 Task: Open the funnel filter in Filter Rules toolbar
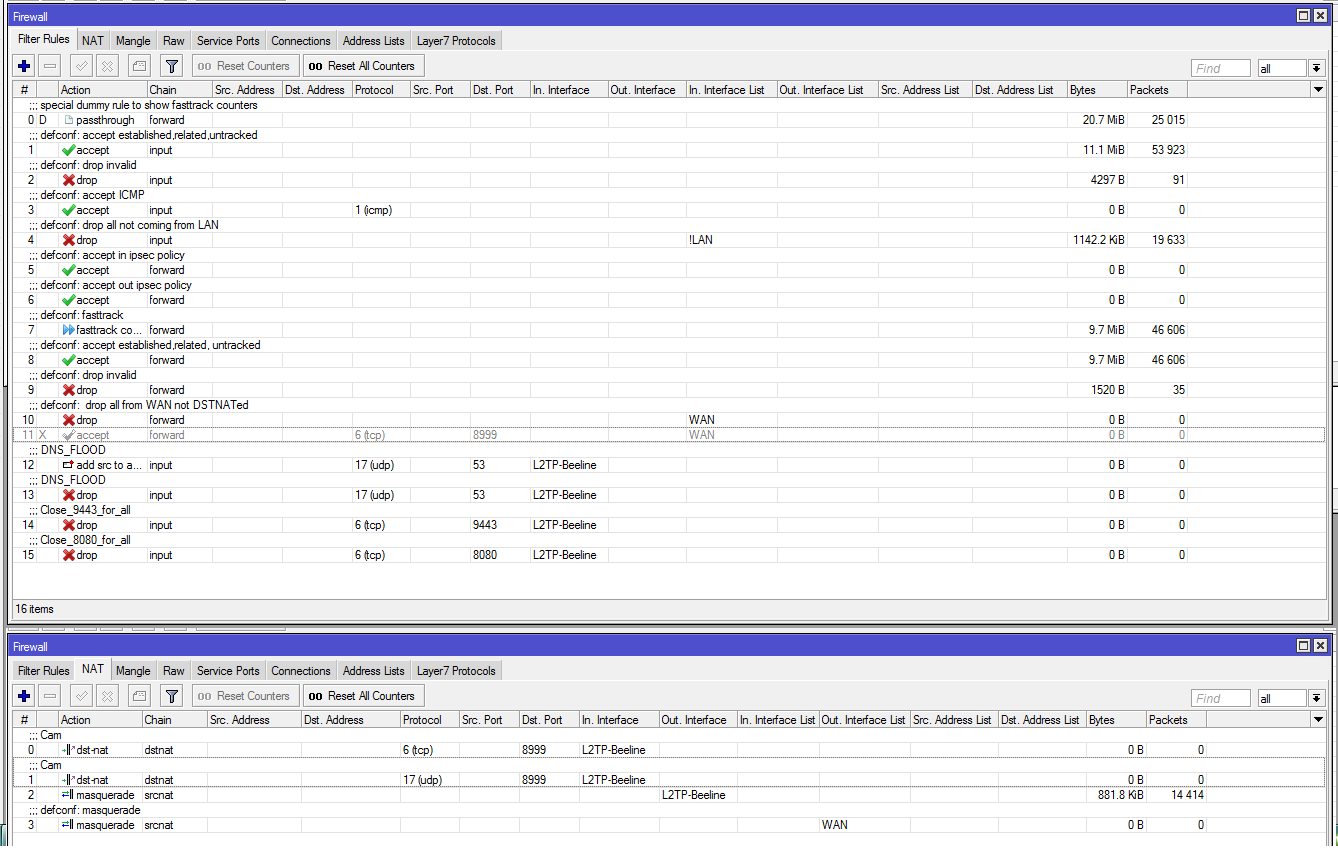click(172, 66)
